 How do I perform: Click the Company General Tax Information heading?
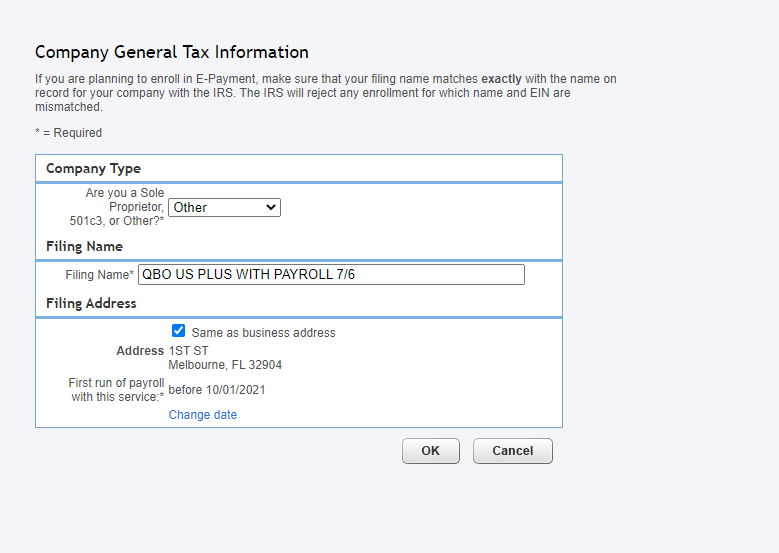tap(172, 52)
